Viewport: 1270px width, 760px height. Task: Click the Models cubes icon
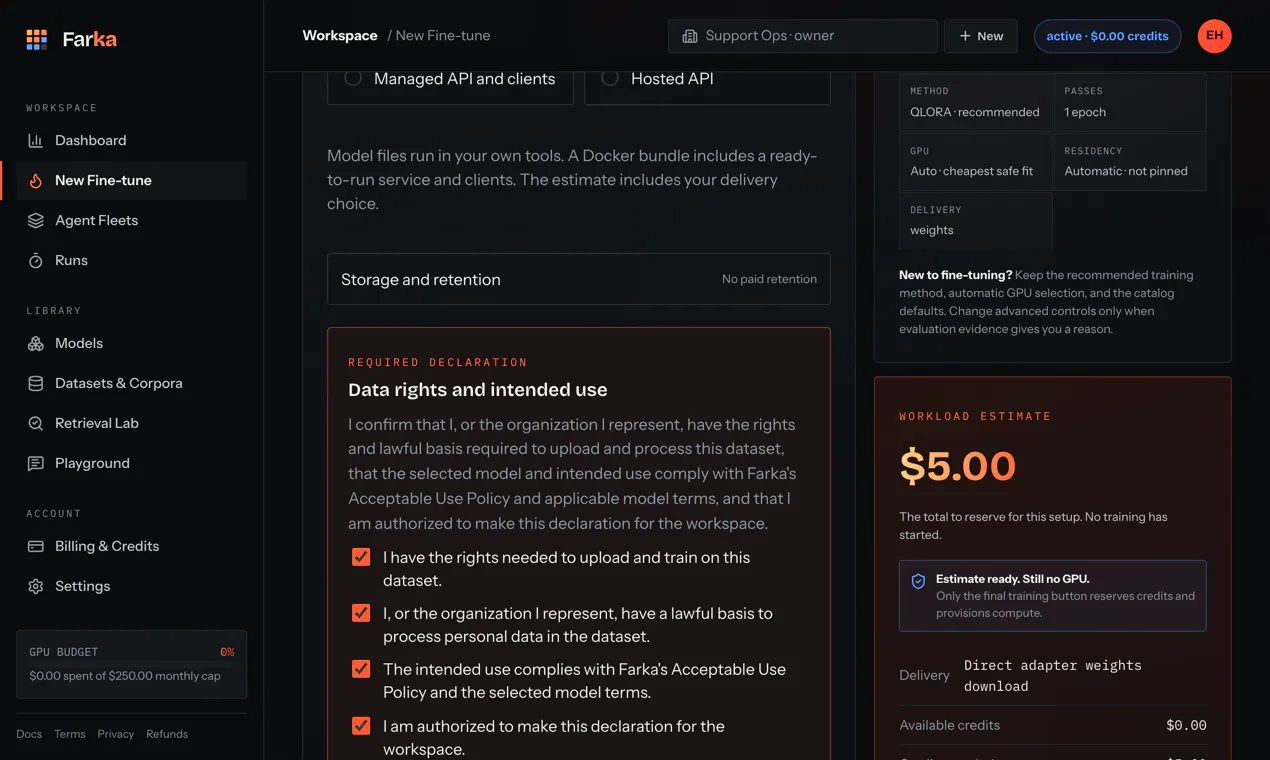35,344
